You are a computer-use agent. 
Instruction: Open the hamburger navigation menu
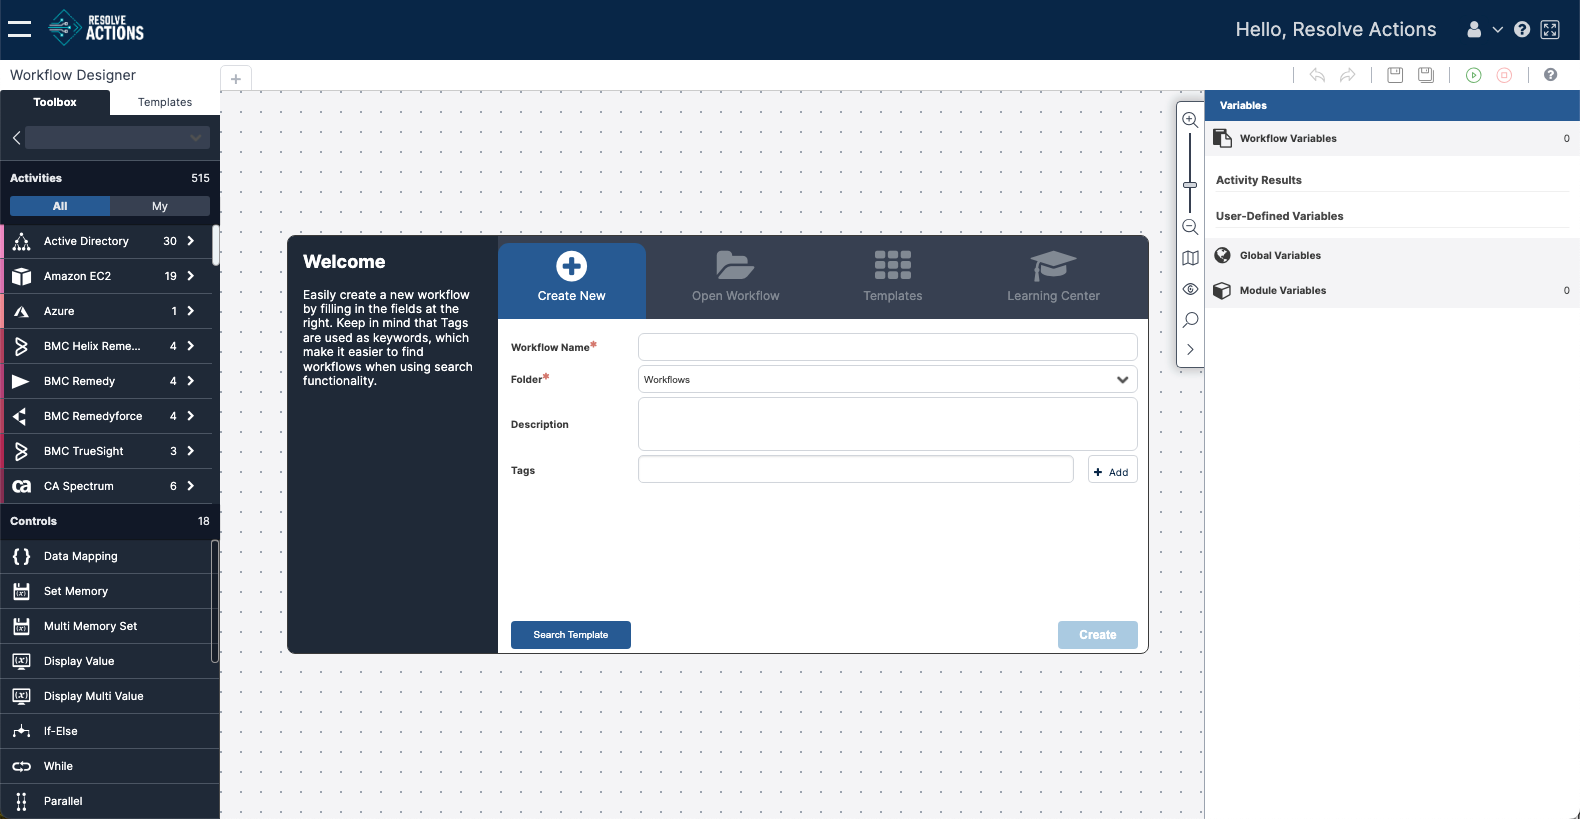[x=20, y=29]
